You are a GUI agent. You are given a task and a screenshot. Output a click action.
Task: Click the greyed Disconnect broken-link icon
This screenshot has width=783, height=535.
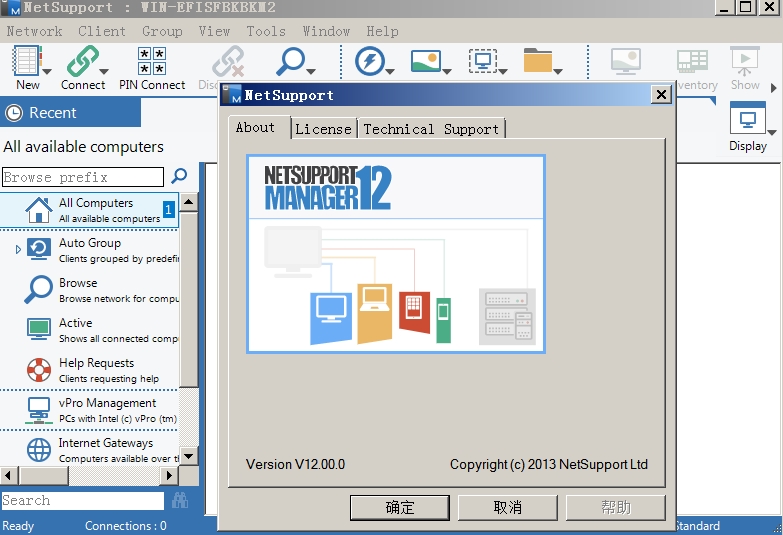tap(228, 61)
